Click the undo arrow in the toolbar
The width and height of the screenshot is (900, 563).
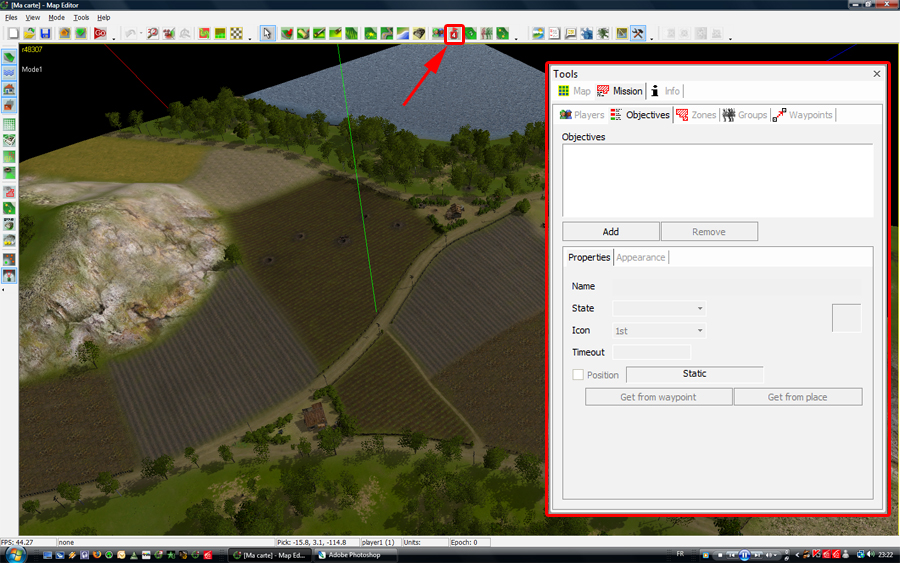130,33
